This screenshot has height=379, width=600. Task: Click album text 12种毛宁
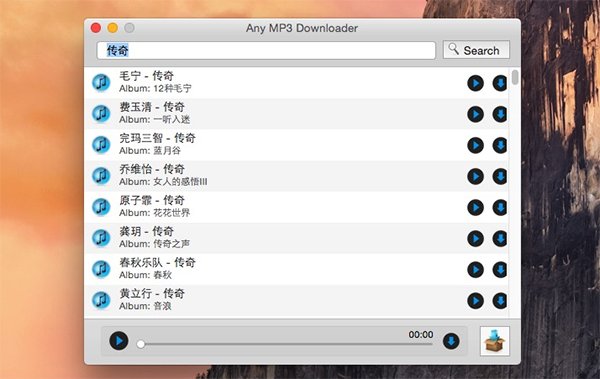pos(172,88)
